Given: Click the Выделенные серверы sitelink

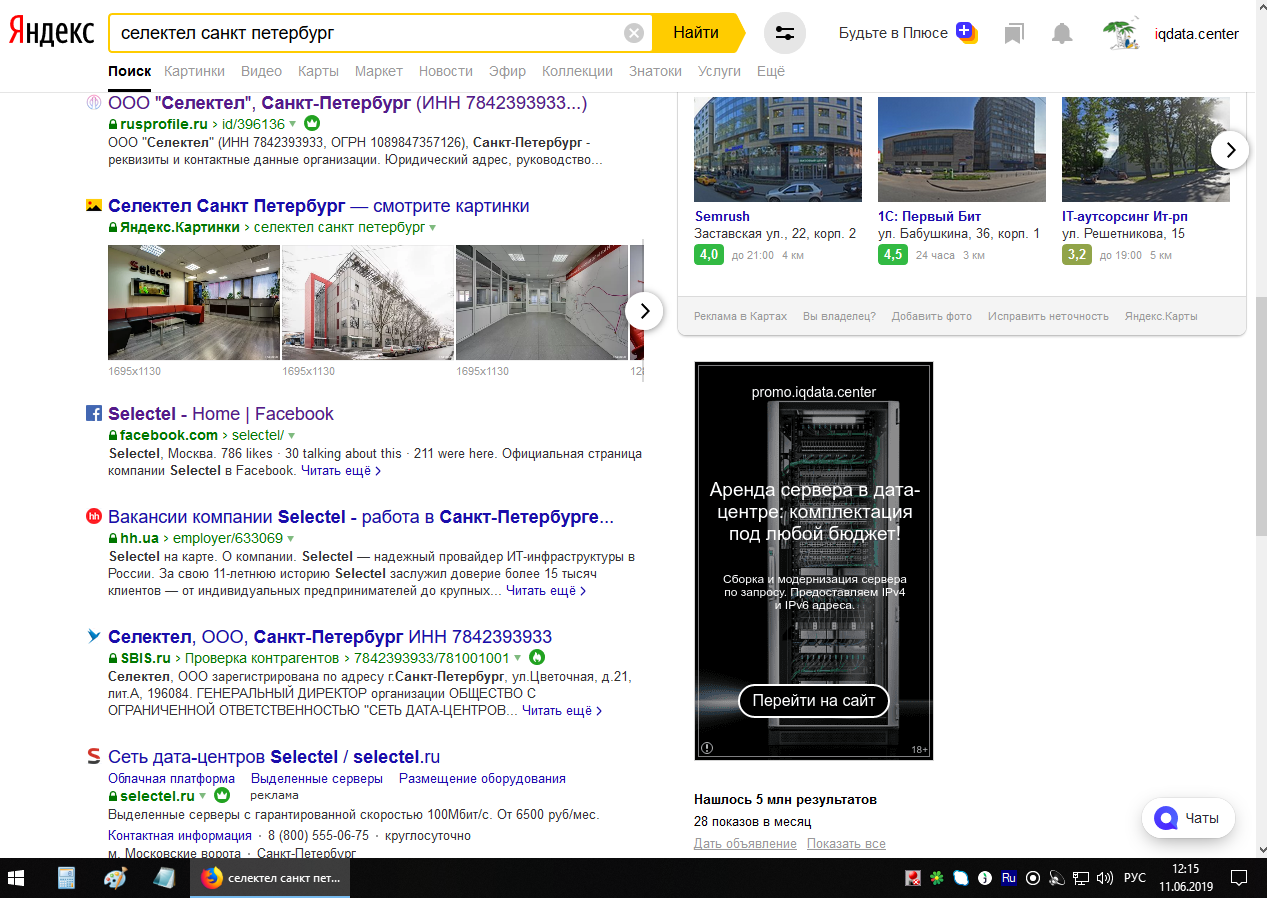Looking at the screenshot, I should [x=317, y=778].
